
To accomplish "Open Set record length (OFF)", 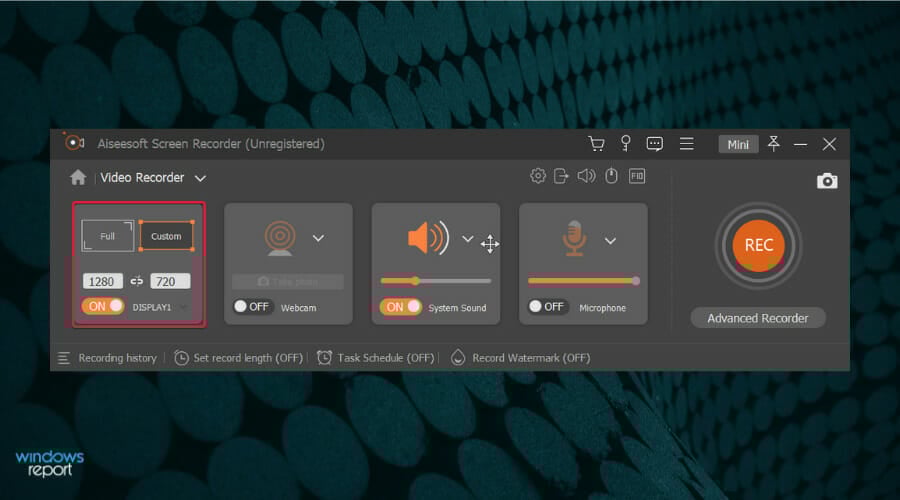I will pos(248,358).
